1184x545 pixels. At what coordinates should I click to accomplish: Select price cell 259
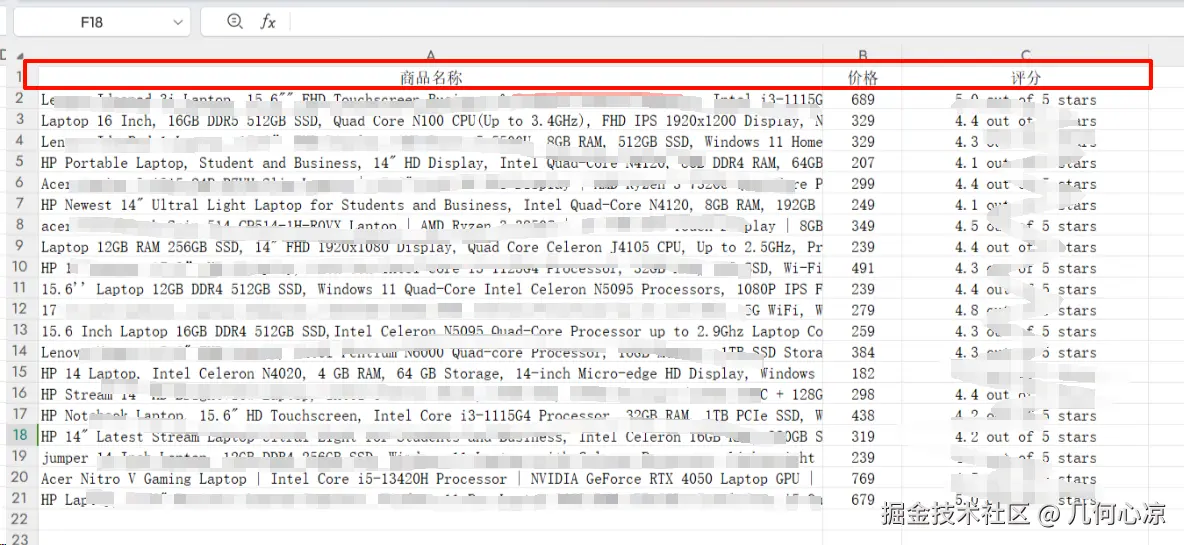(x=862, y=331)
